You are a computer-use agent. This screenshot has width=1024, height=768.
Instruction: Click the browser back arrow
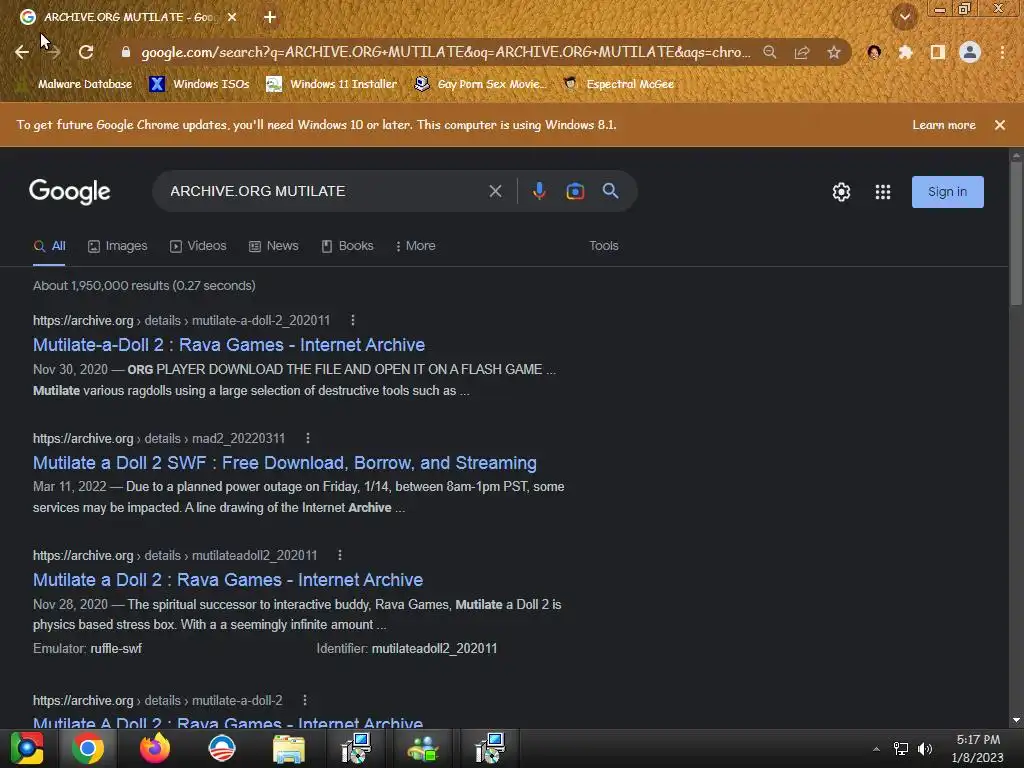(x=22, y=52)
